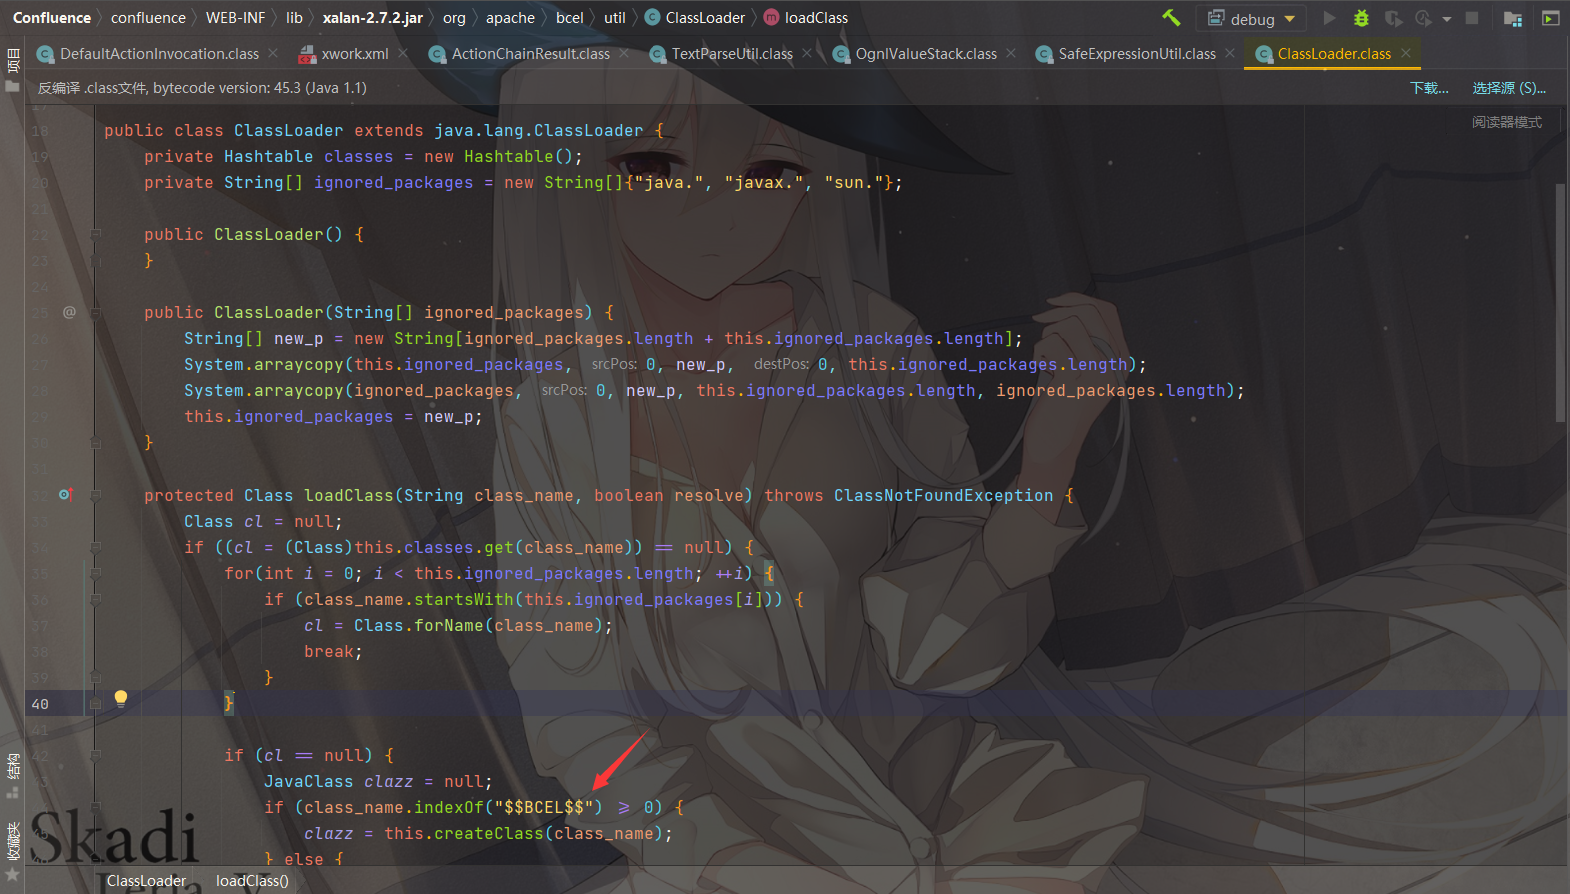This screenshot has width=1570, height=894.
Task: Click override gutter icon beside loadClass method
Action: tap(66, 494)
